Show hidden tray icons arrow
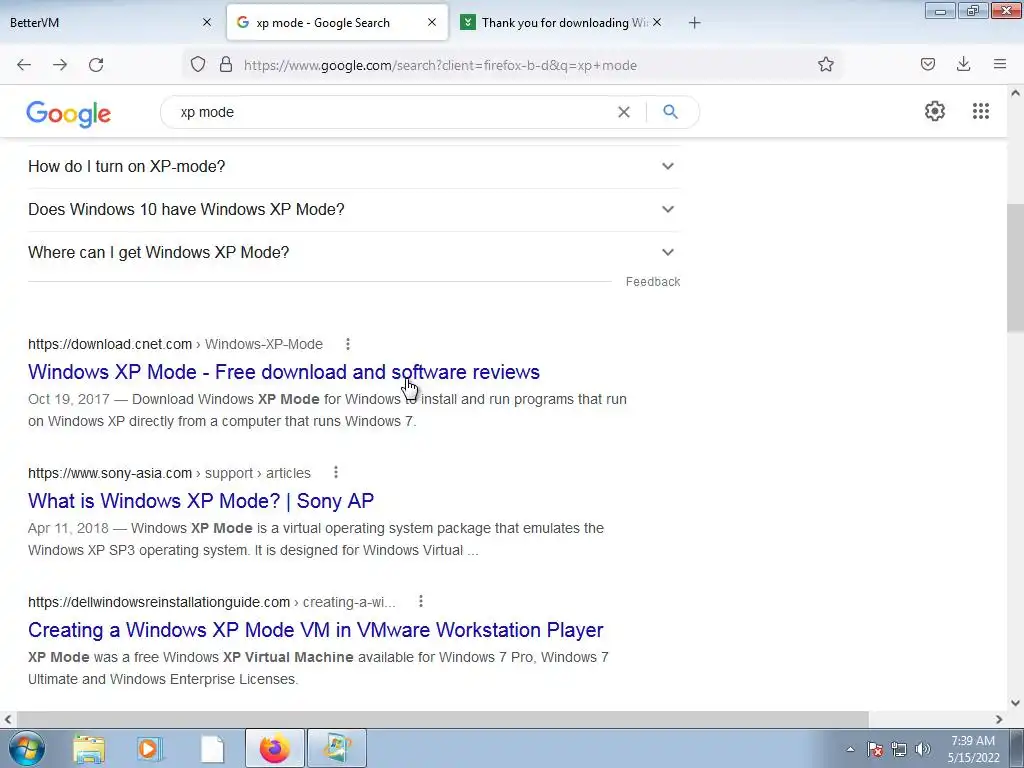The width and height of the screenshot is (1024, 768). 850,749
